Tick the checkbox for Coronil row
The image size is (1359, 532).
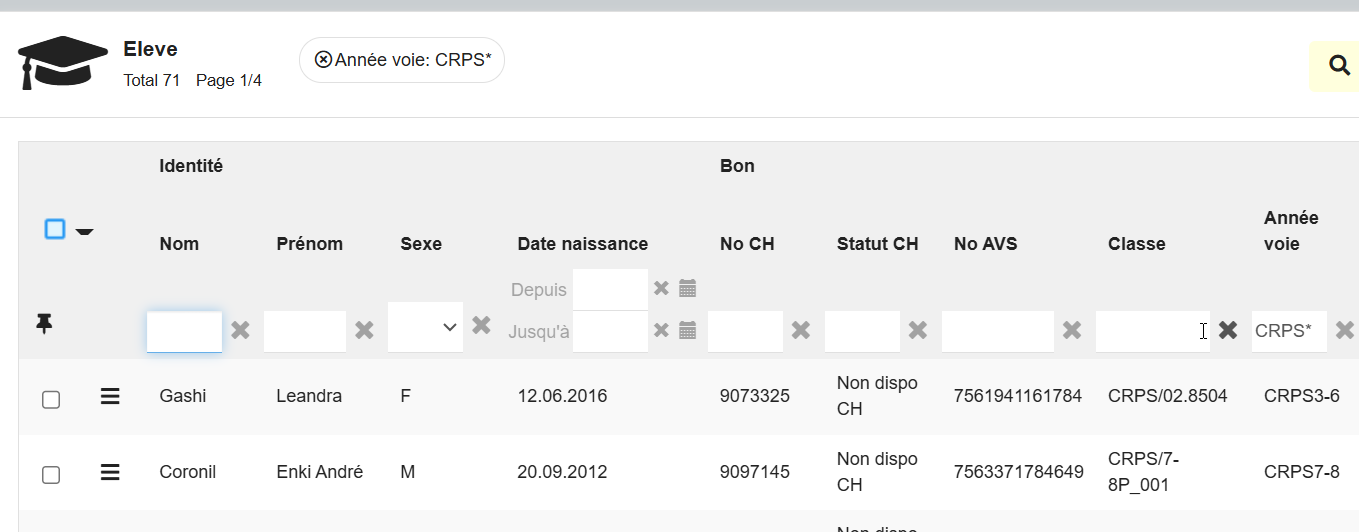click(x=51, y=475)
